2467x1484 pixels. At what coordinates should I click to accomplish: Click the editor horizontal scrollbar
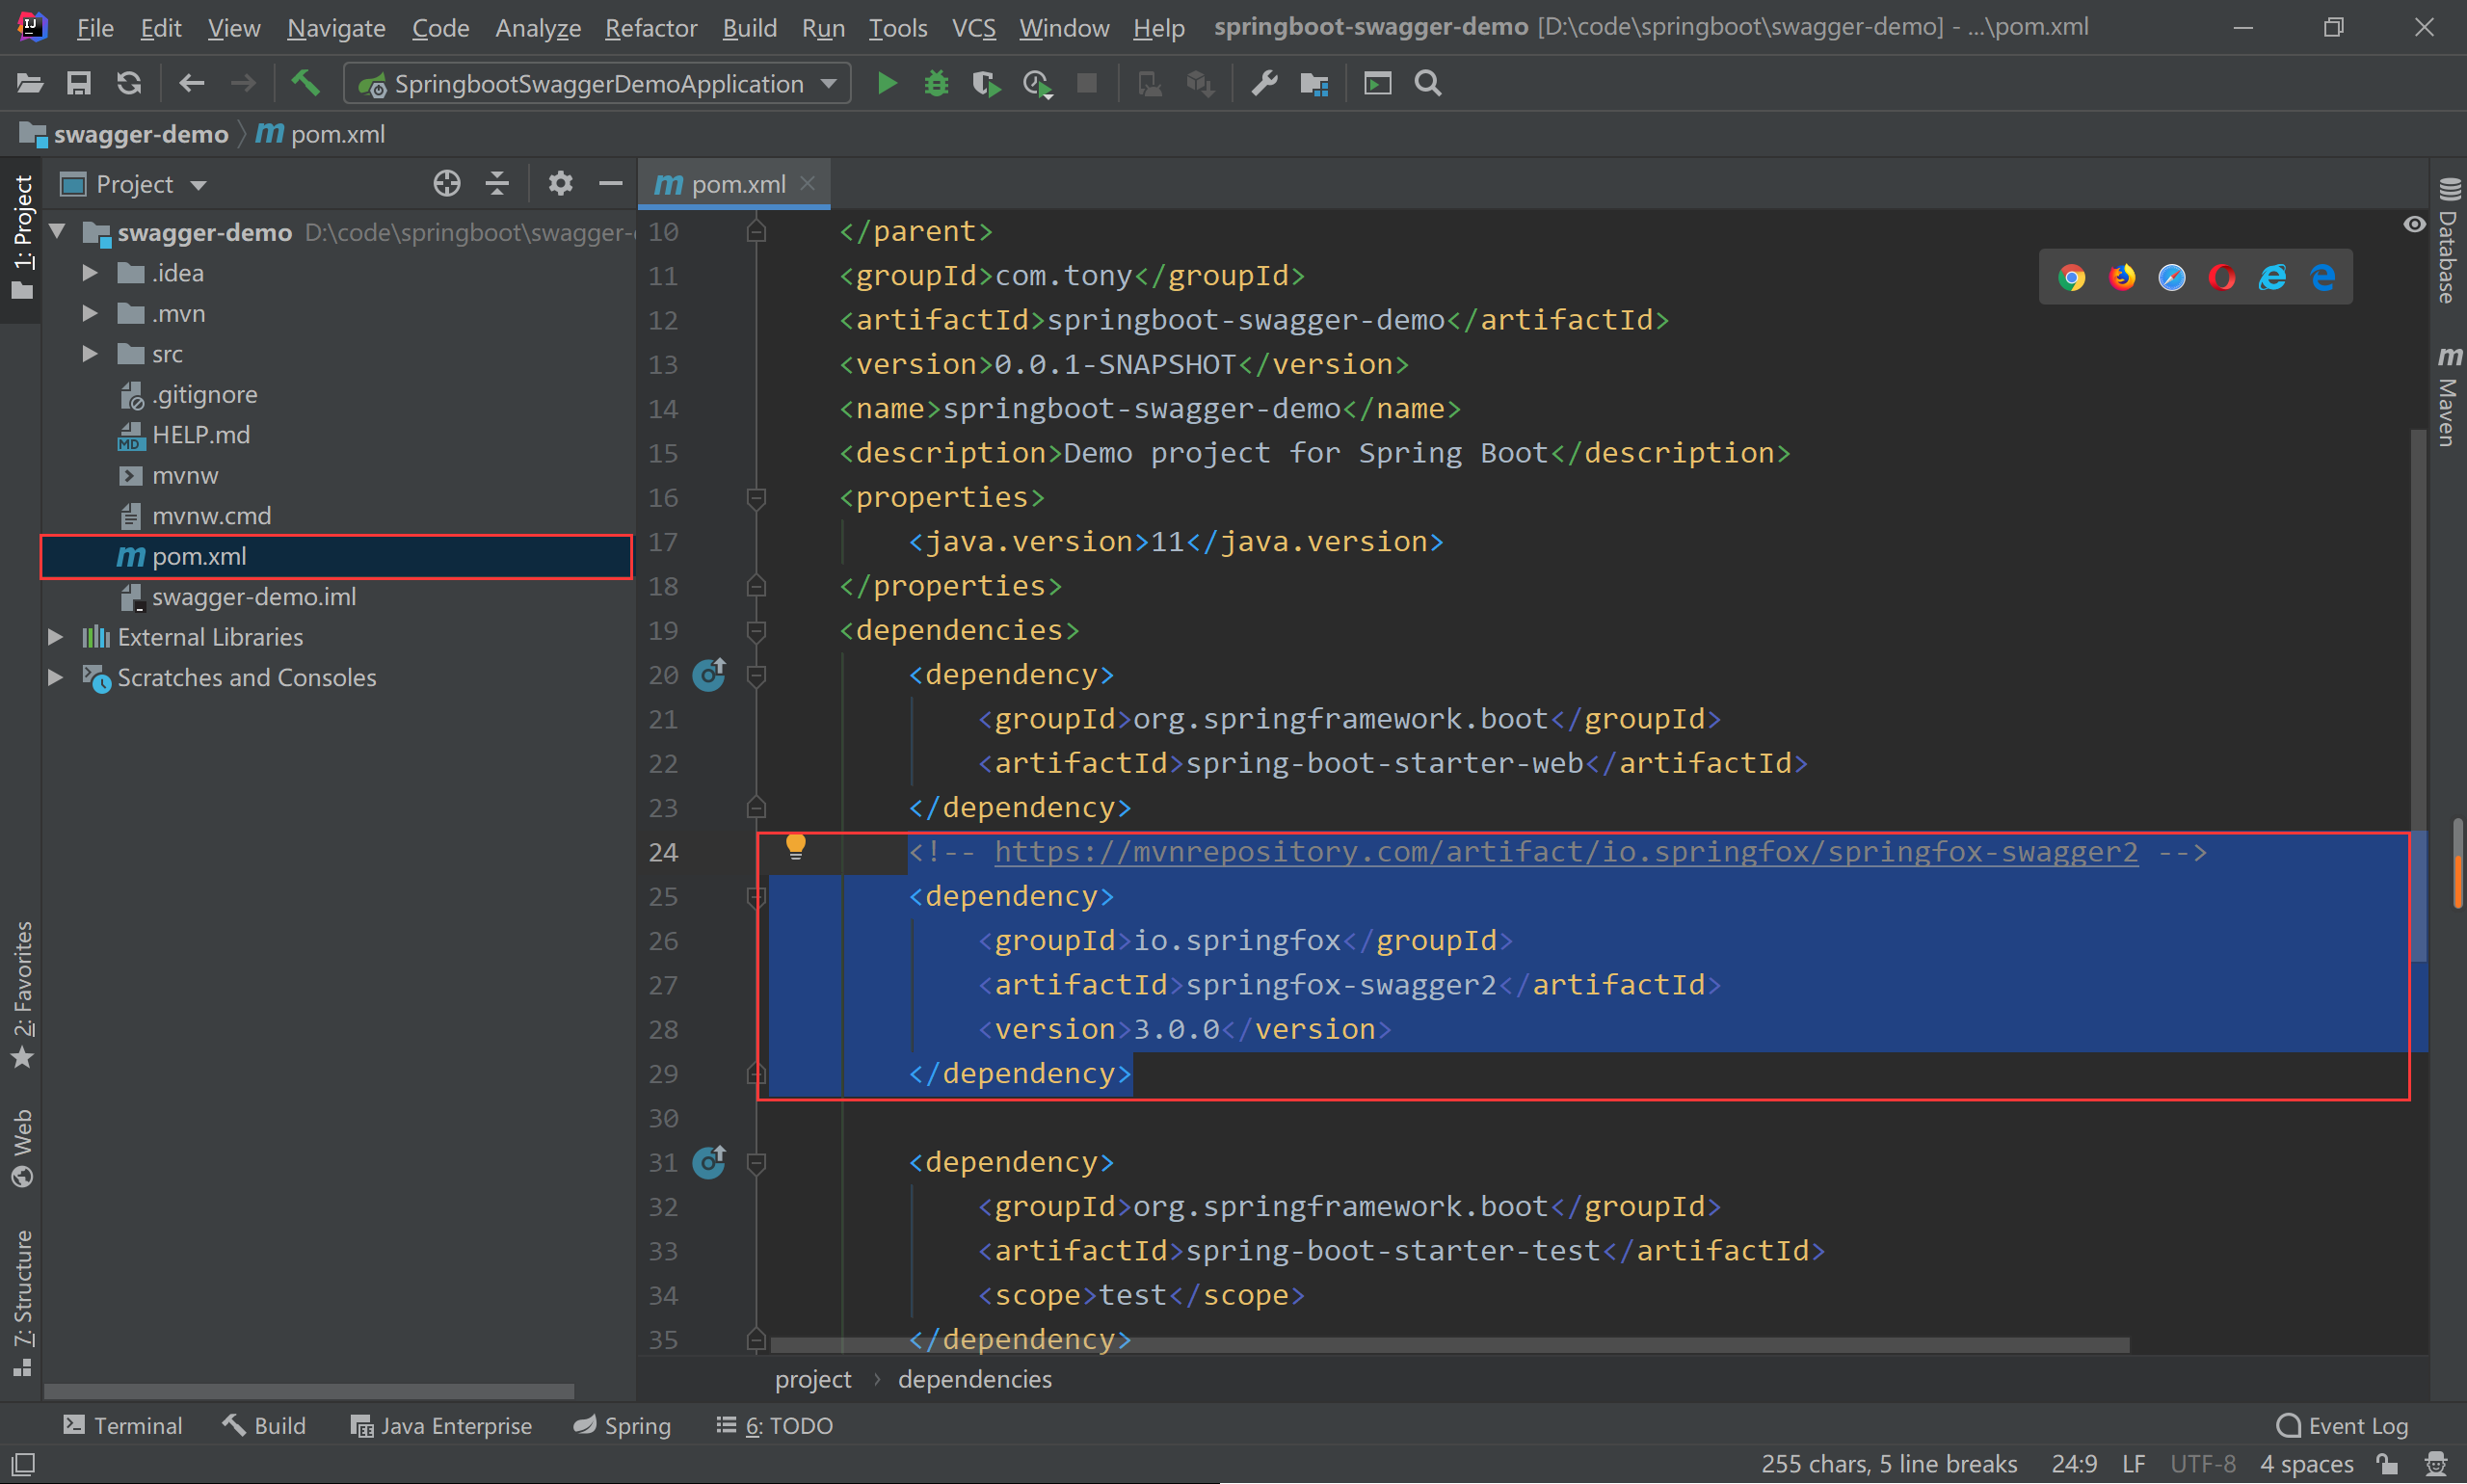(1449, 1346)
